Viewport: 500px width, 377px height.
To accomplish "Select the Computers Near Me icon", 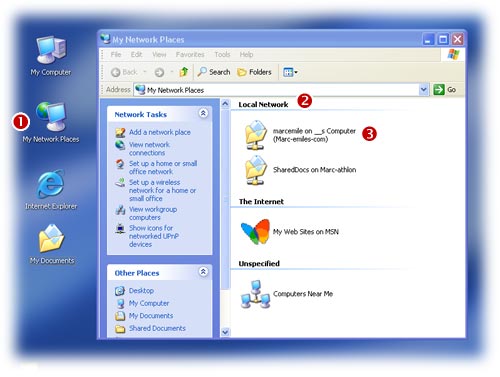I will (255, 294).
